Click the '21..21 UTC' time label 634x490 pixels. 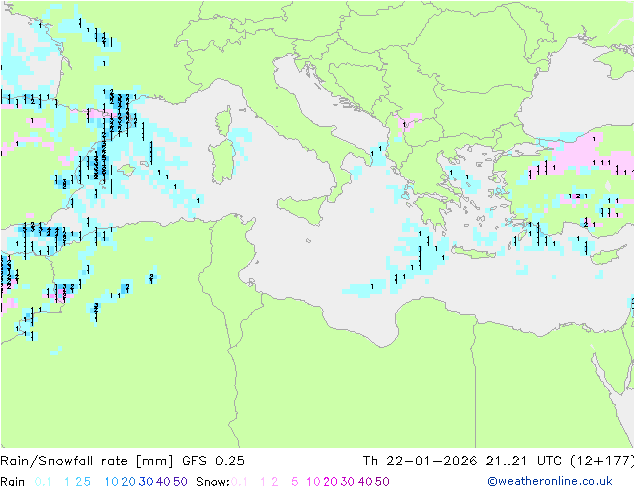(523, 461)
